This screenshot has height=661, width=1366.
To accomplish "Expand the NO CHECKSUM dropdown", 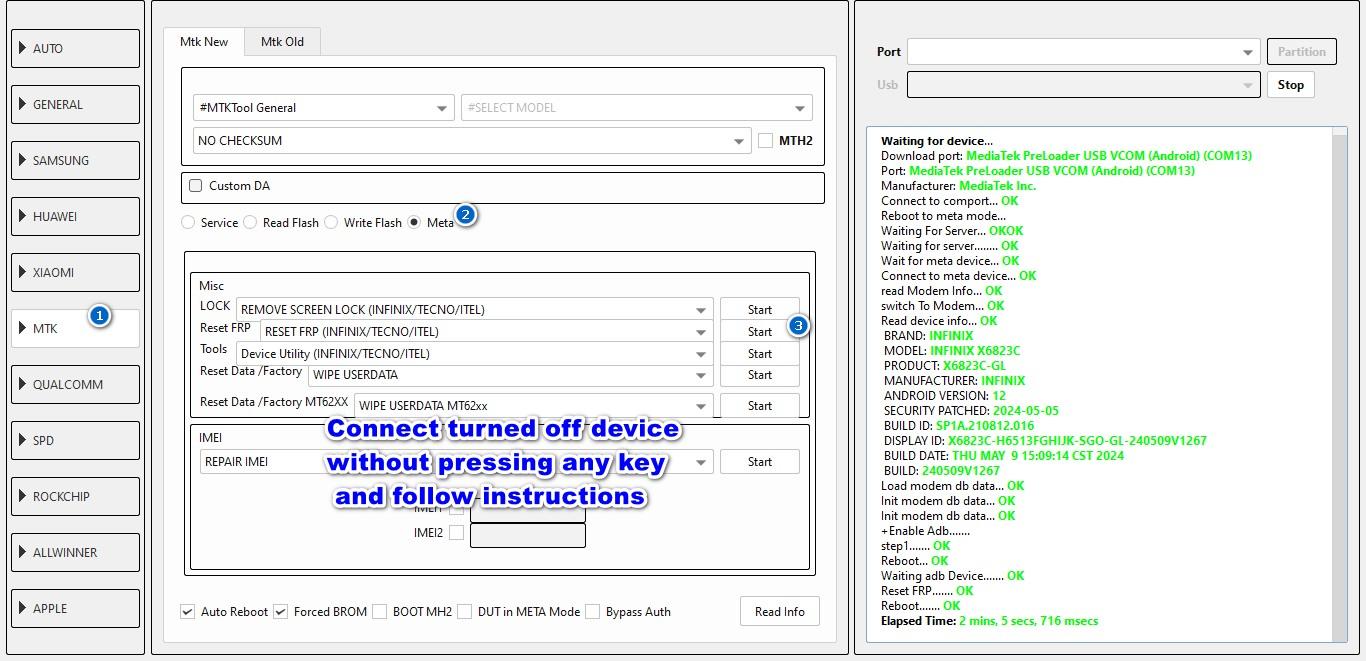I will point(471,141).
